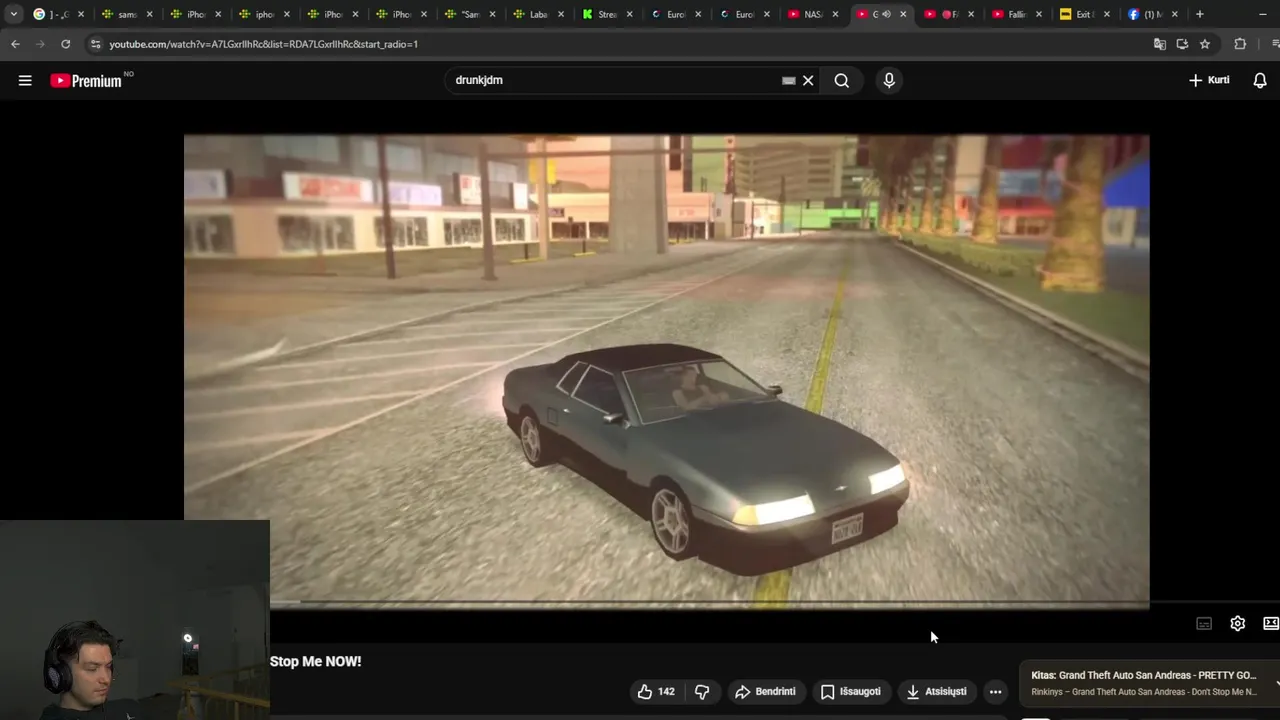Open the on-screen keyboard in search box
1280x720 pixels.
[788, 81]
